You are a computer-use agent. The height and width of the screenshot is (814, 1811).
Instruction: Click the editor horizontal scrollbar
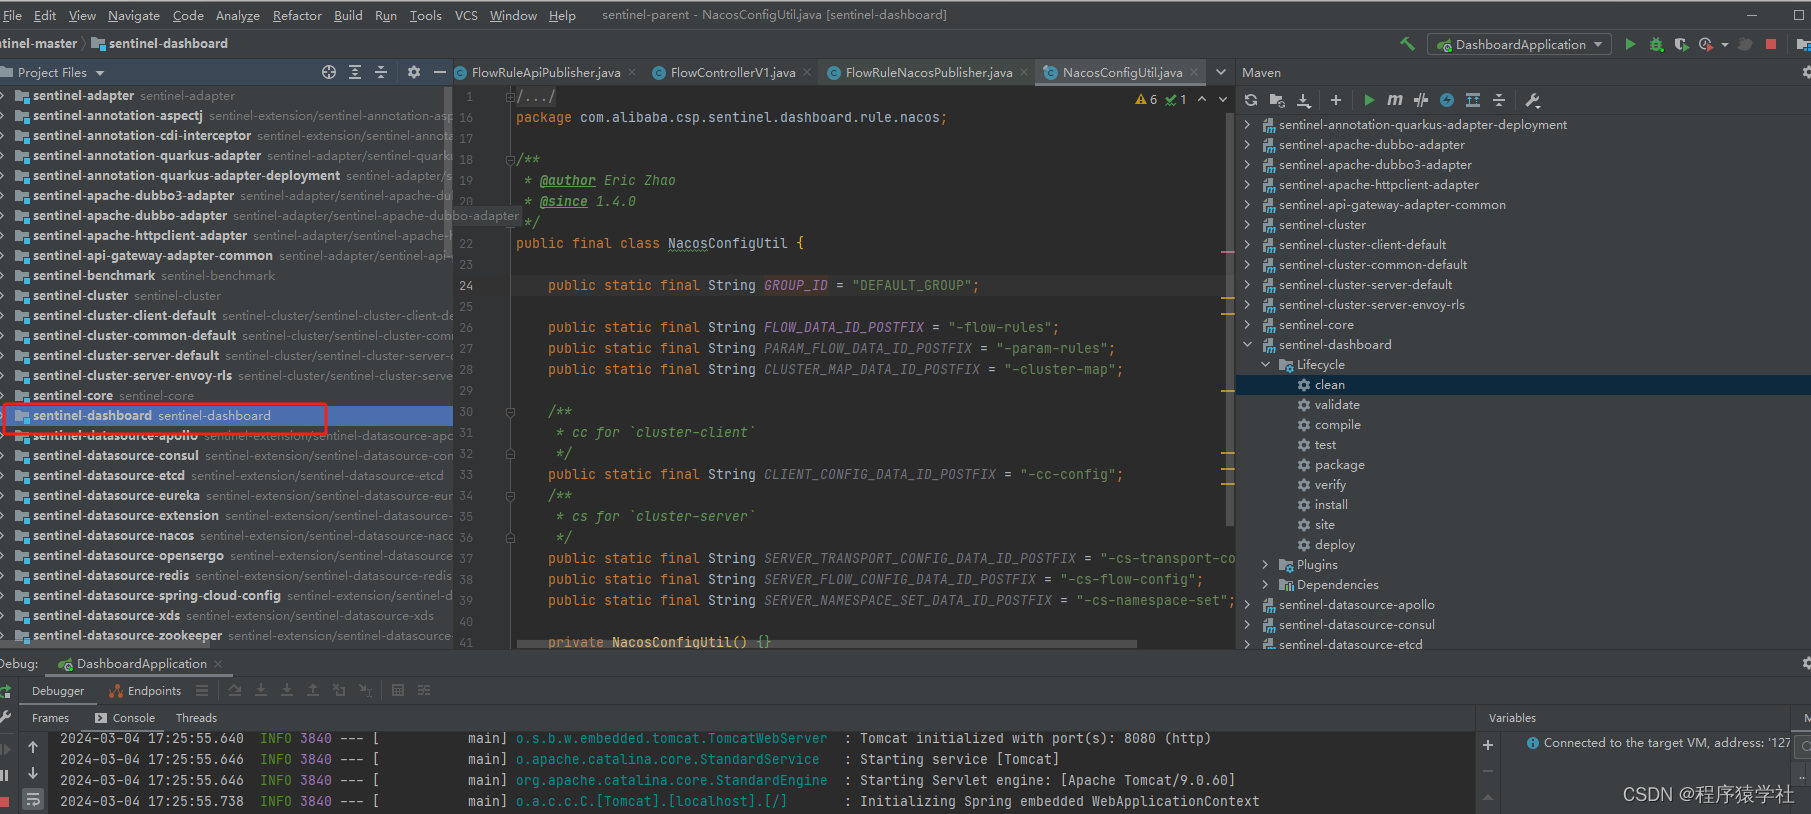pos(826,644)
